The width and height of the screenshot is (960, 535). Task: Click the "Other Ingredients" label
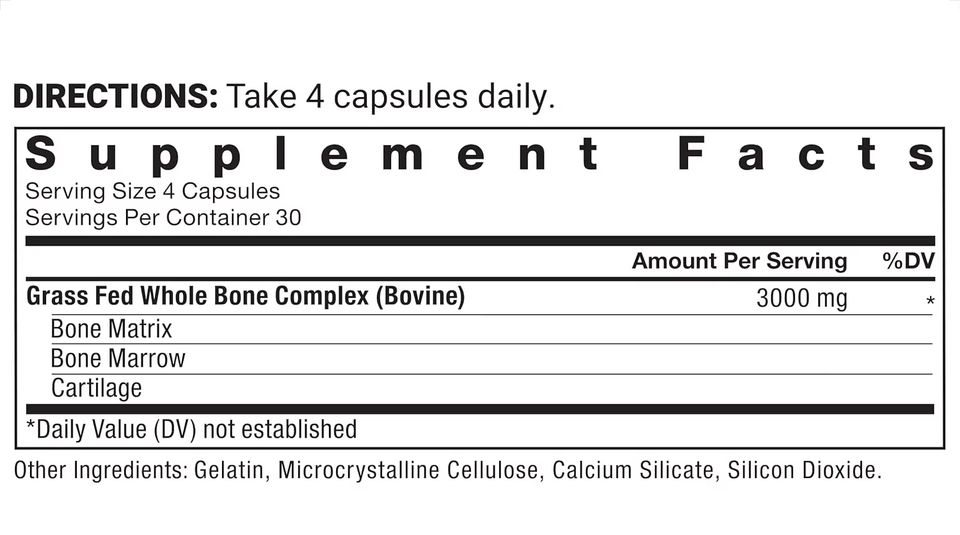pos(99,470)
